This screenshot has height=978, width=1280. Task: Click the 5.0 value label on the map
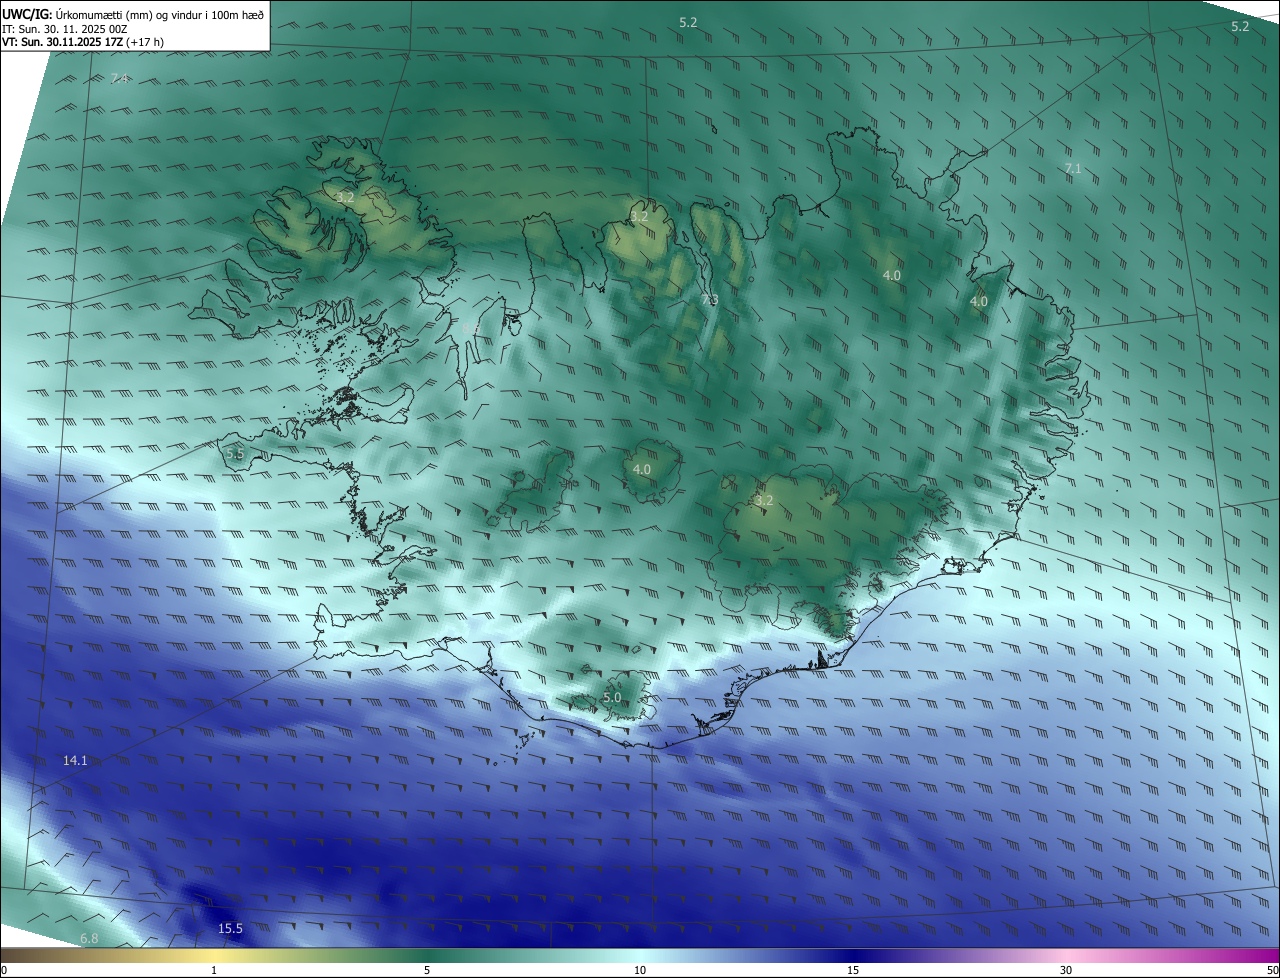coord(612,697)
